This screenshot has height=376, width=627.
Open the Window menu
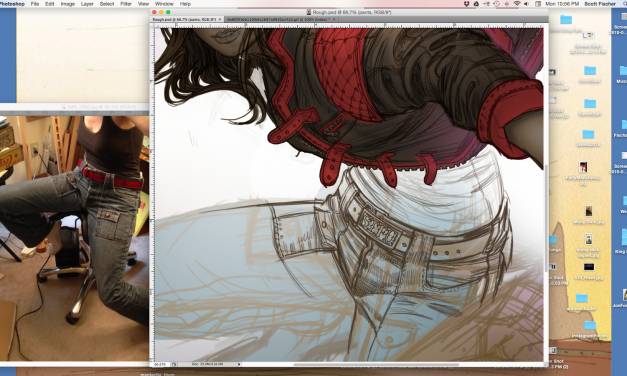(164, 4)
